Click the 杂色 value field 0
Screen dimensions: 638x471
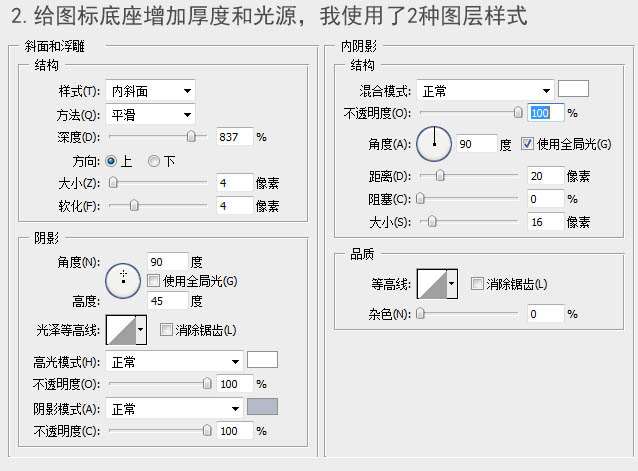546,314
